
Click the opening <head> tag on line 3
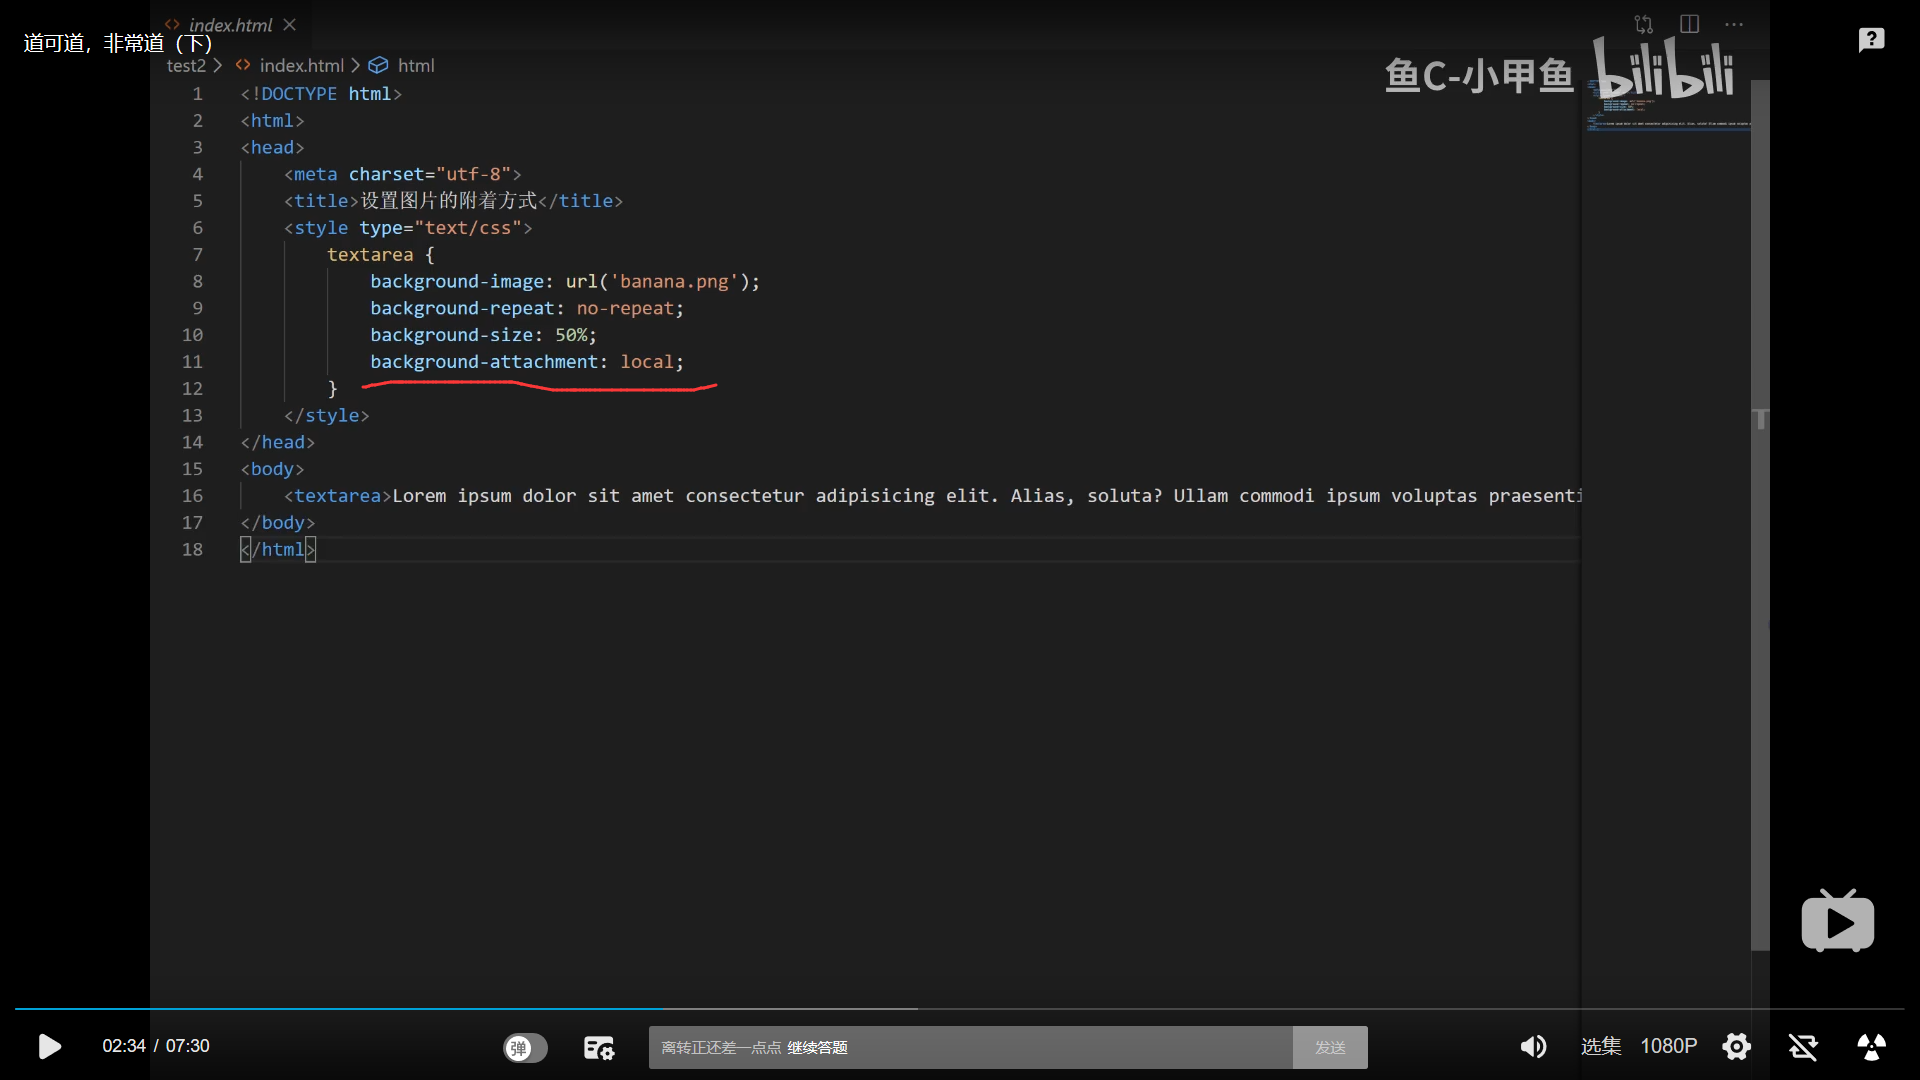(x=272, y=148)
